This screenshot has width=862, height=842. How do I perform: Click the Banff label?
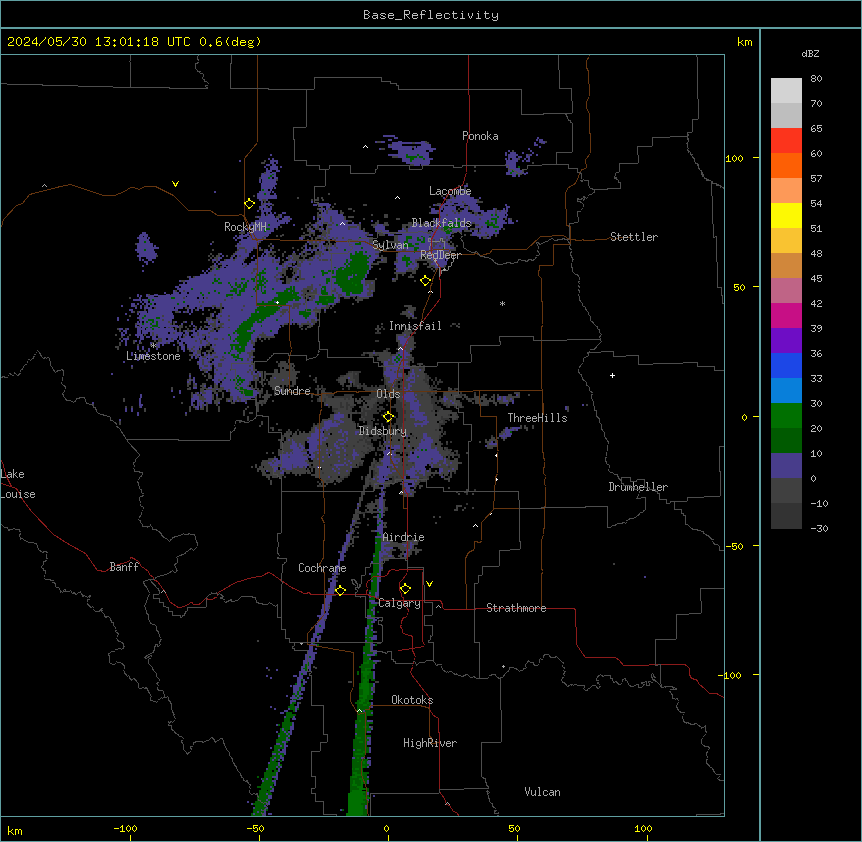coord(124,567)
